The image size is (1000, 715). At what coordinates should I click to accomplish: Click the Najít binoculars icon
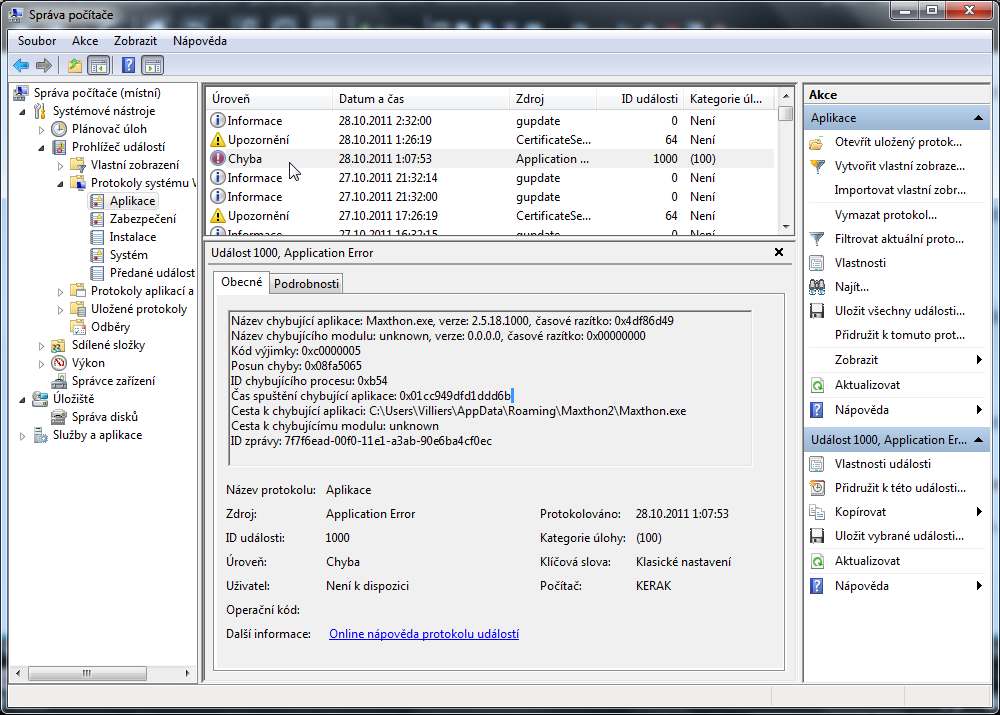[817, 287]
